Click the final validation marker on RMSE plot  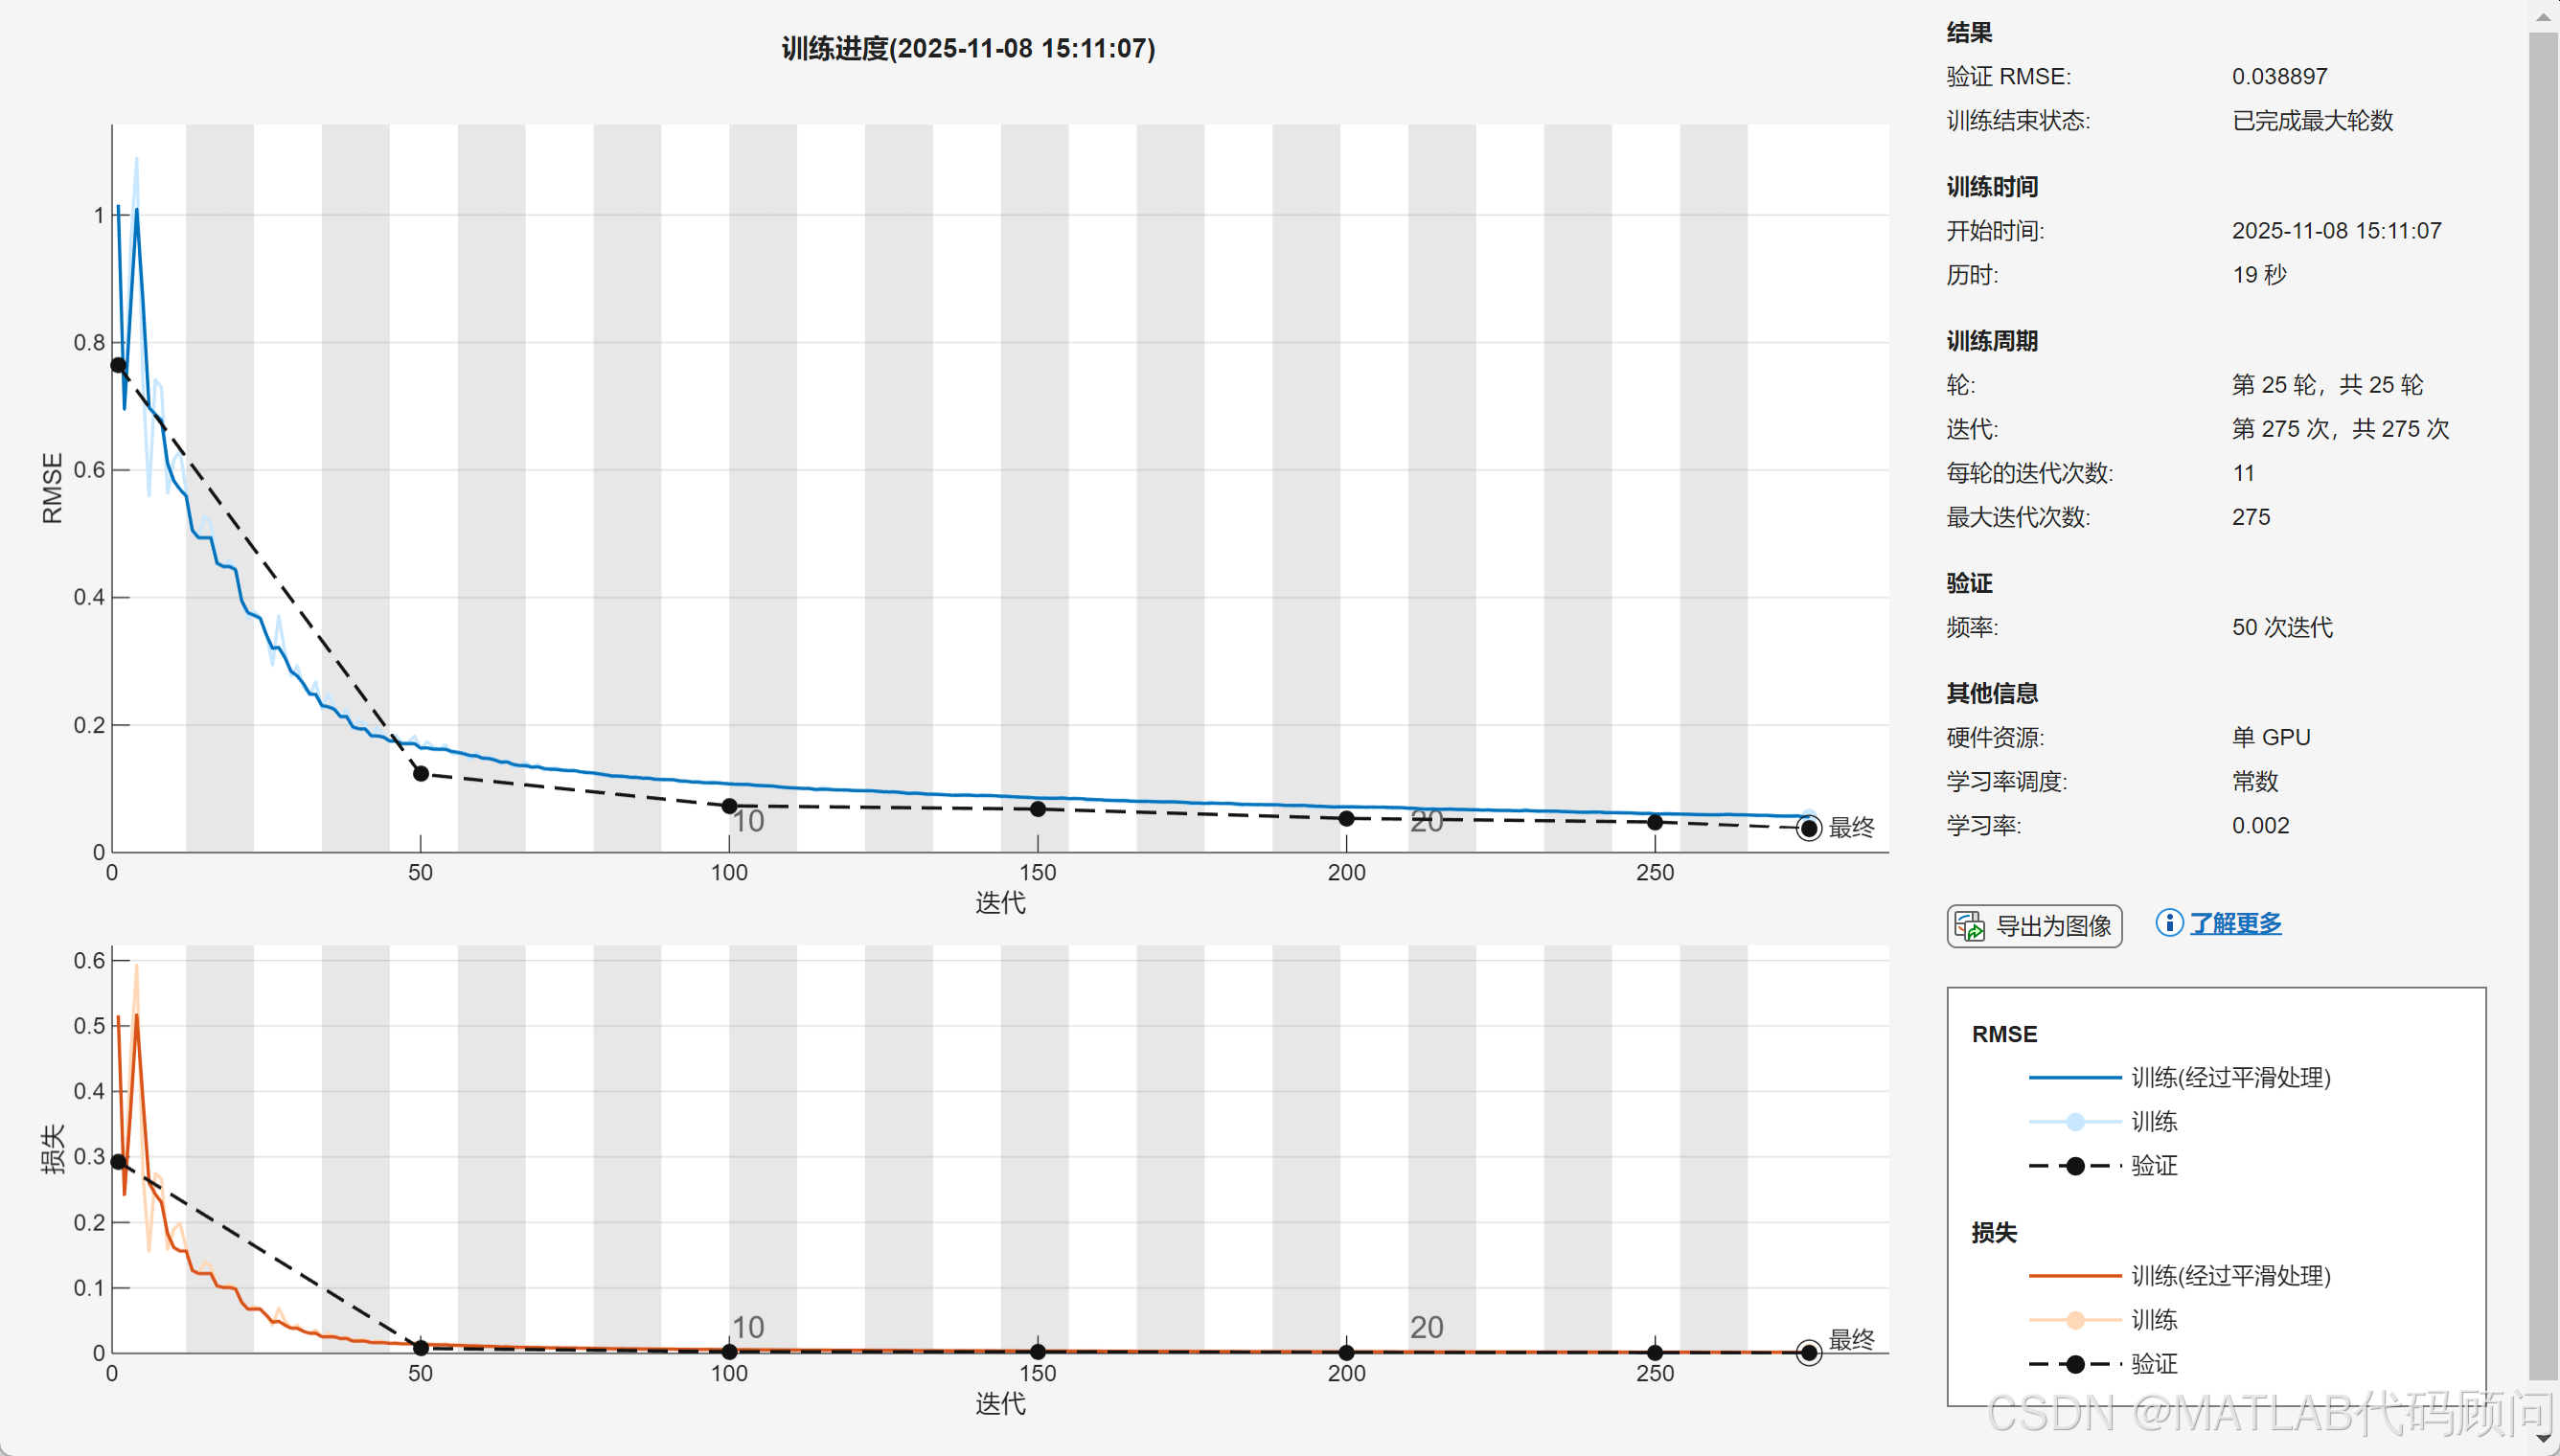(x=1808, y=828)
